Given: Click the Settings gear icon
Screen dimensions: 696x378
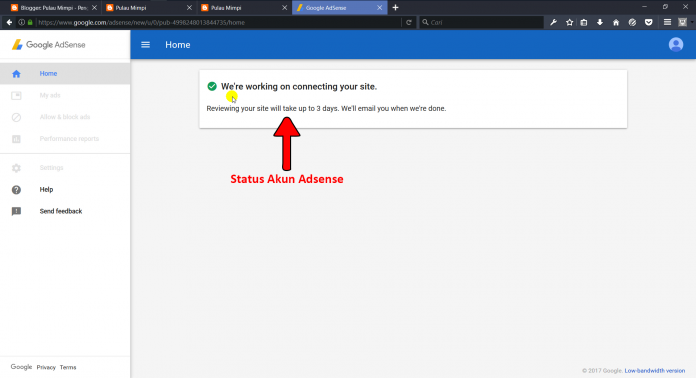Looking at the screenshot, I should click(16, 168).
